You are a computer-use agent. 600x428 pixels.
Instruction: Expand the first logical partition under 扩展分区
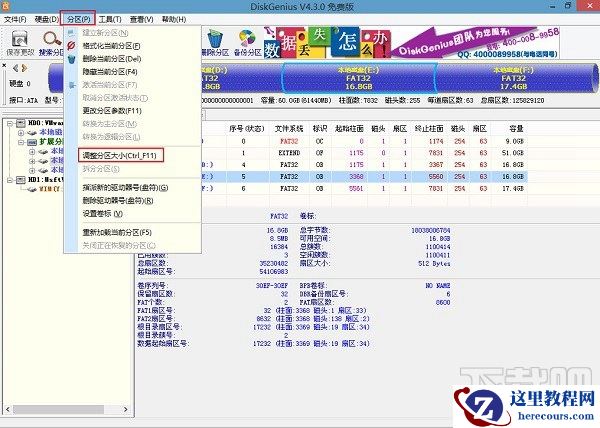(x=32, y=151)
